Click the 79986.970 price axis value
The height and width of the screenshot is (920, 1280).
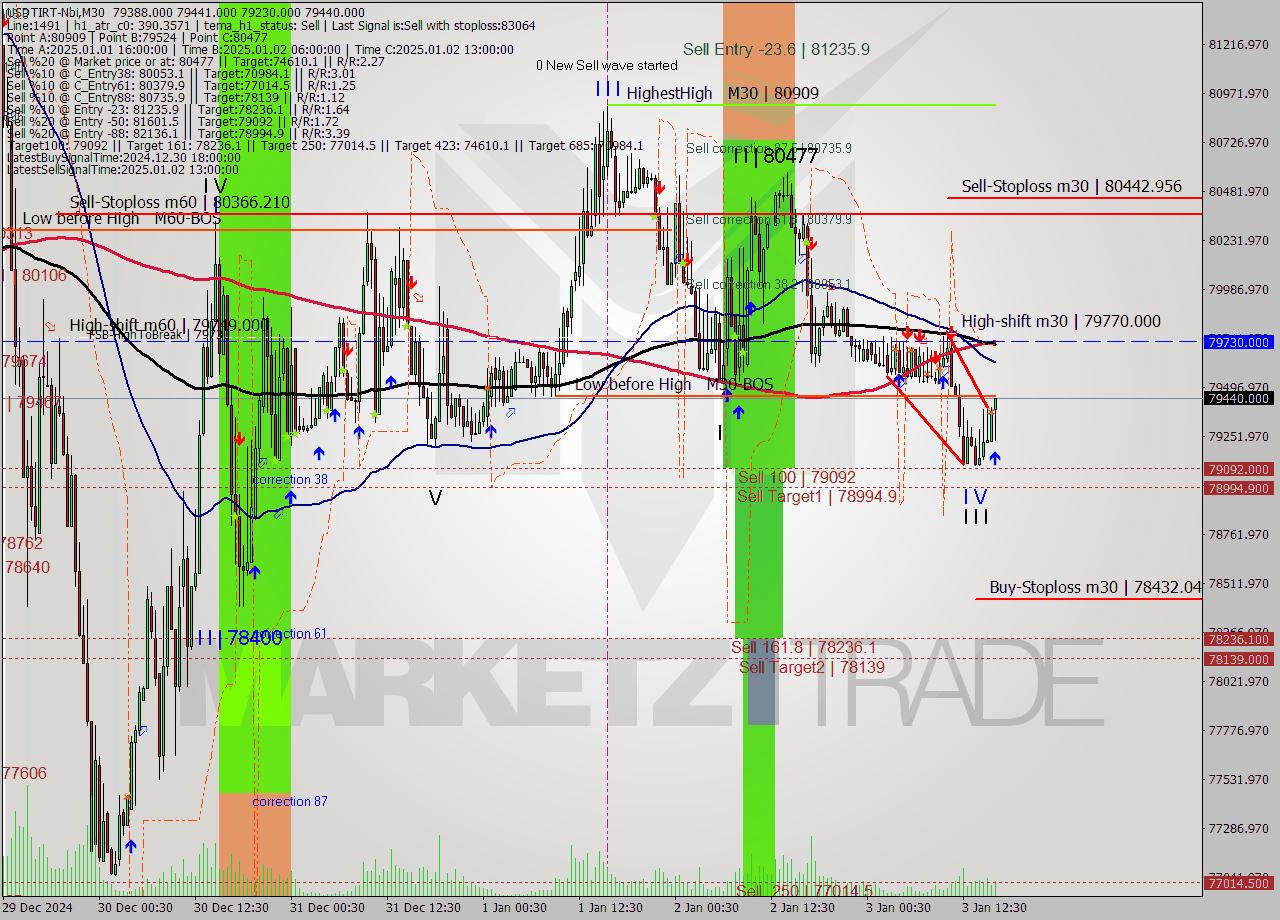[x=1239, y=290]
